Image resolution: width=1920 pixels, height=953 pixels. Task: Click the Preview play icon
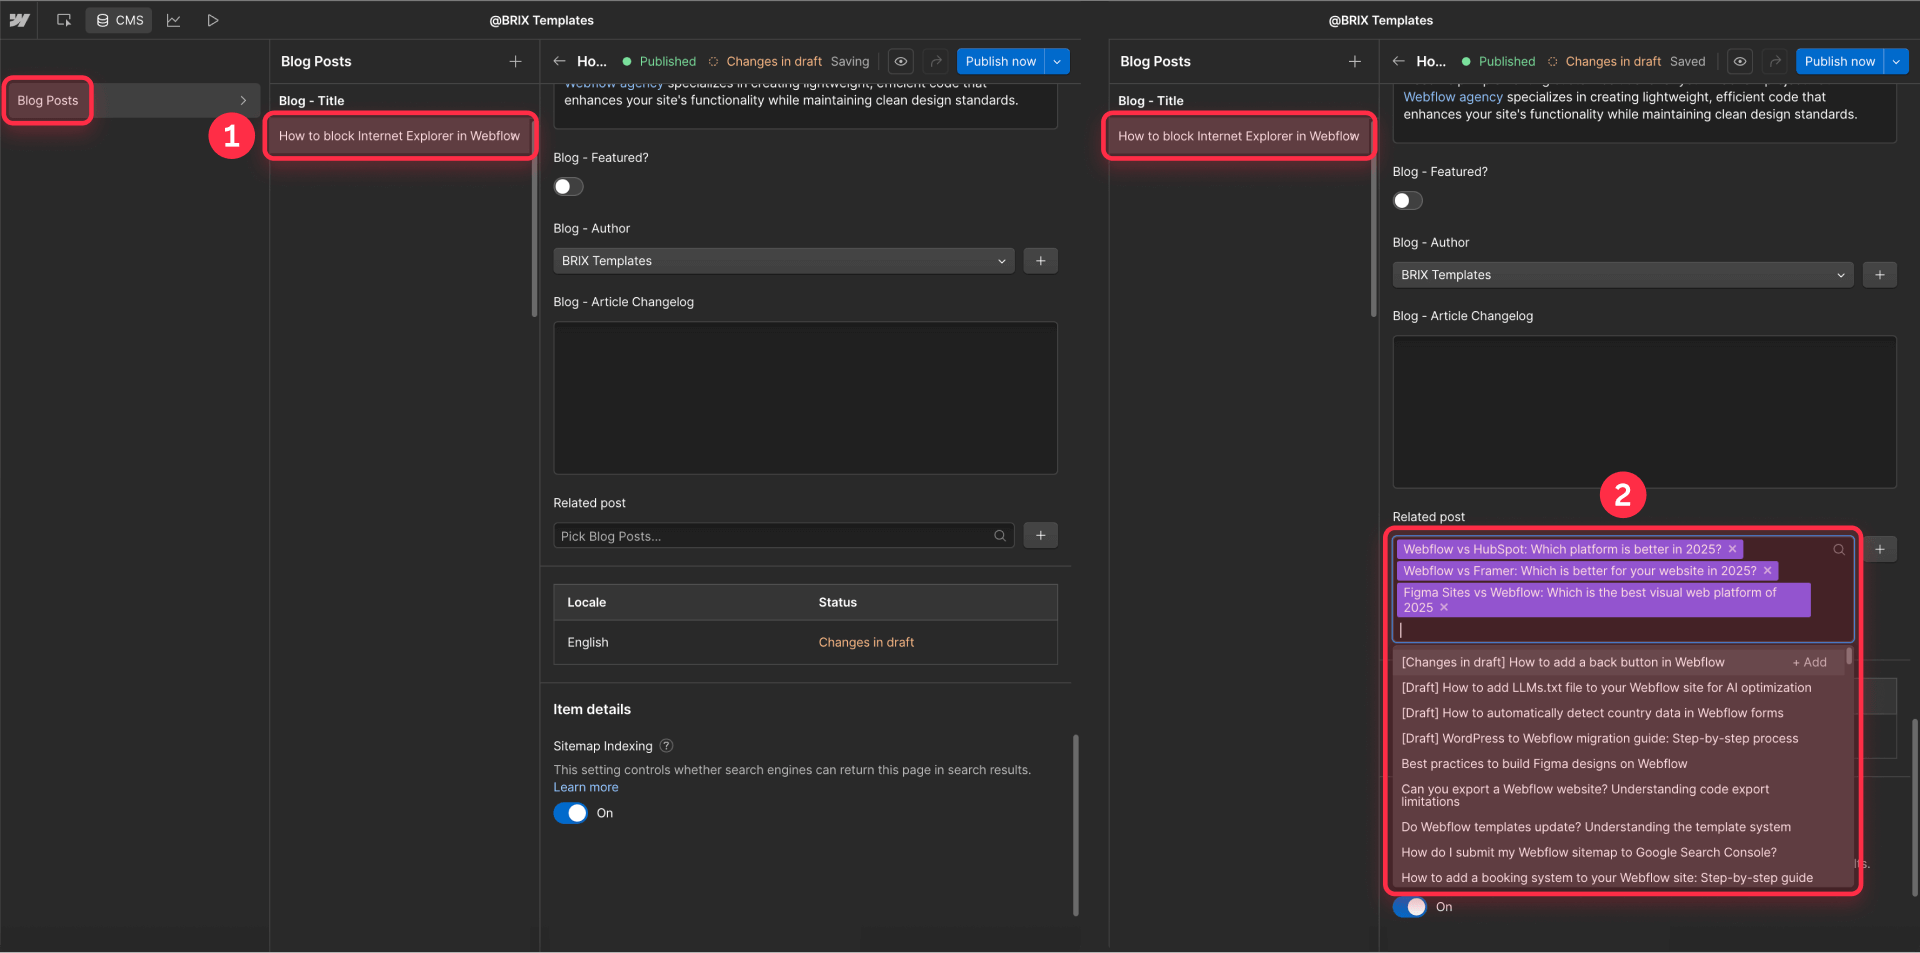pos(213,20)
